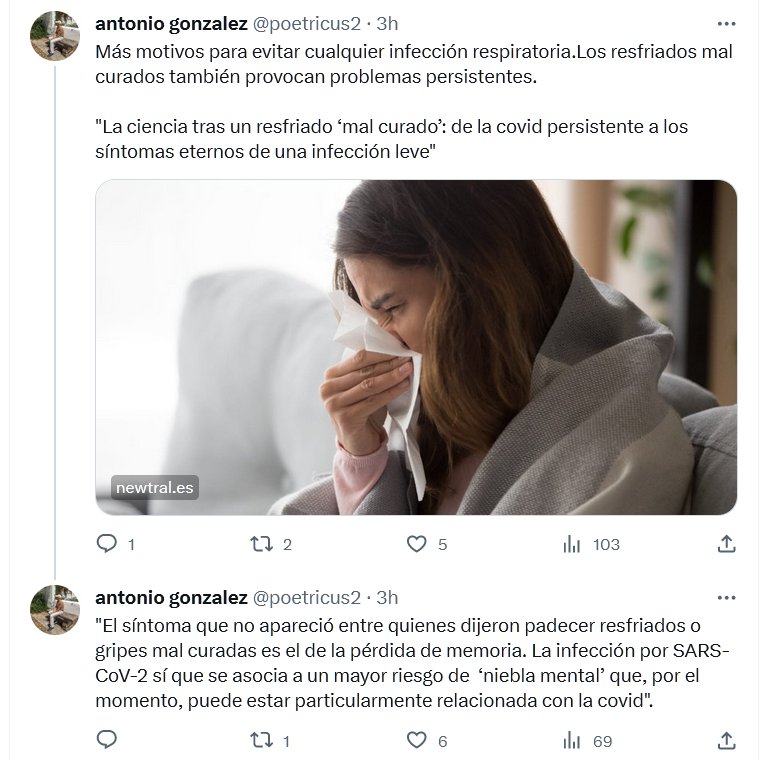Share the first tweet via share icon
Viewport: 778px width, 760px height.
click(x=727, y=544)
